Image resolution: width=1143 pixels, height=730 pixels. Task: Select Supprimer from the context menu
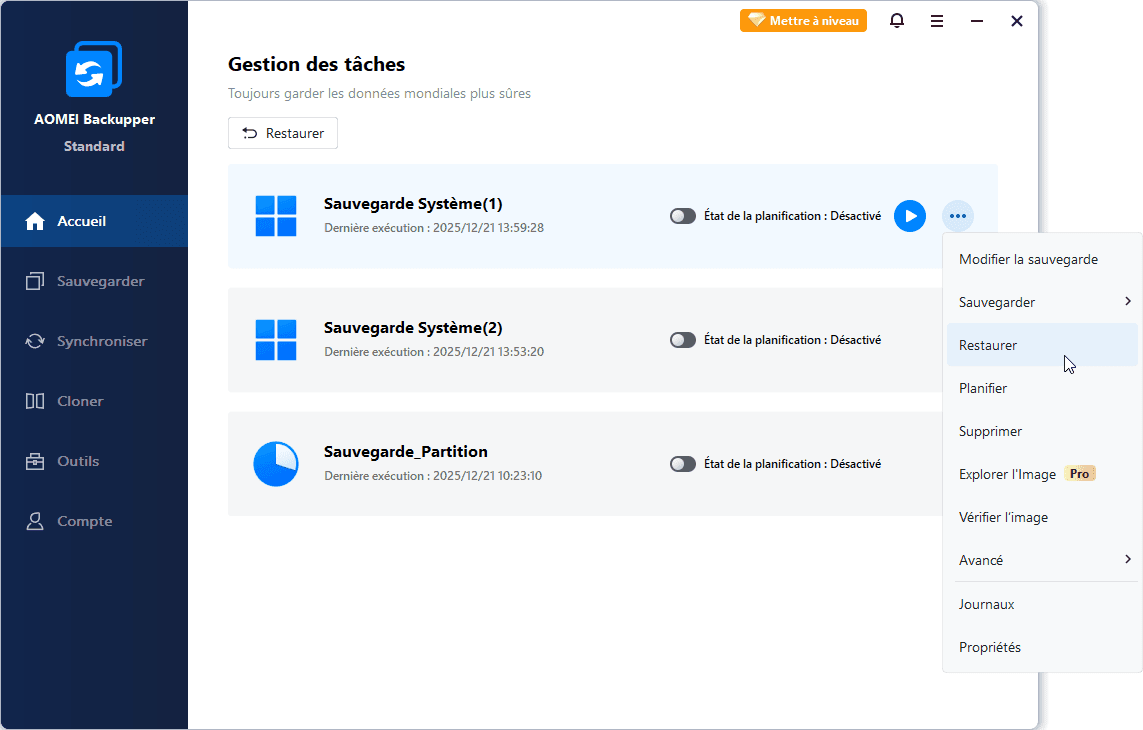pos(990,431)
